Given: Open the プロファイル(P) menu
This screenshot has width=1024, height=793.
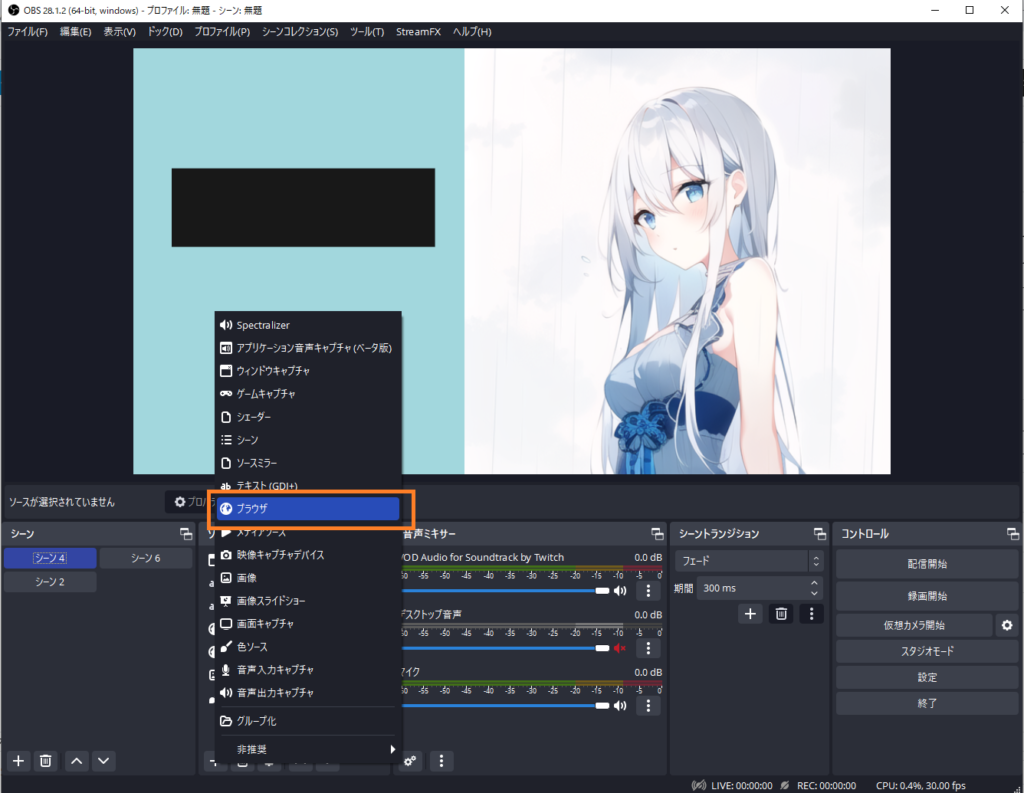Looking at the screenshot, I should coord(222,31).
